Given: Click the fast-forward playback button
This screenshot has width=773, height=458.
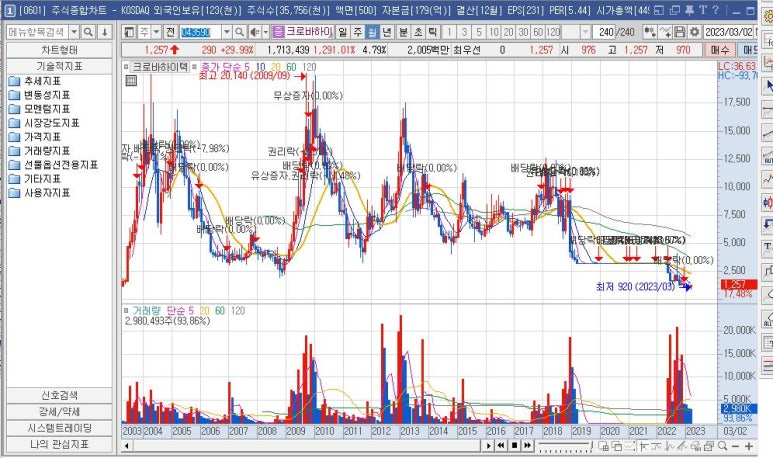Looking at the screenshot, I should (527, 446).
